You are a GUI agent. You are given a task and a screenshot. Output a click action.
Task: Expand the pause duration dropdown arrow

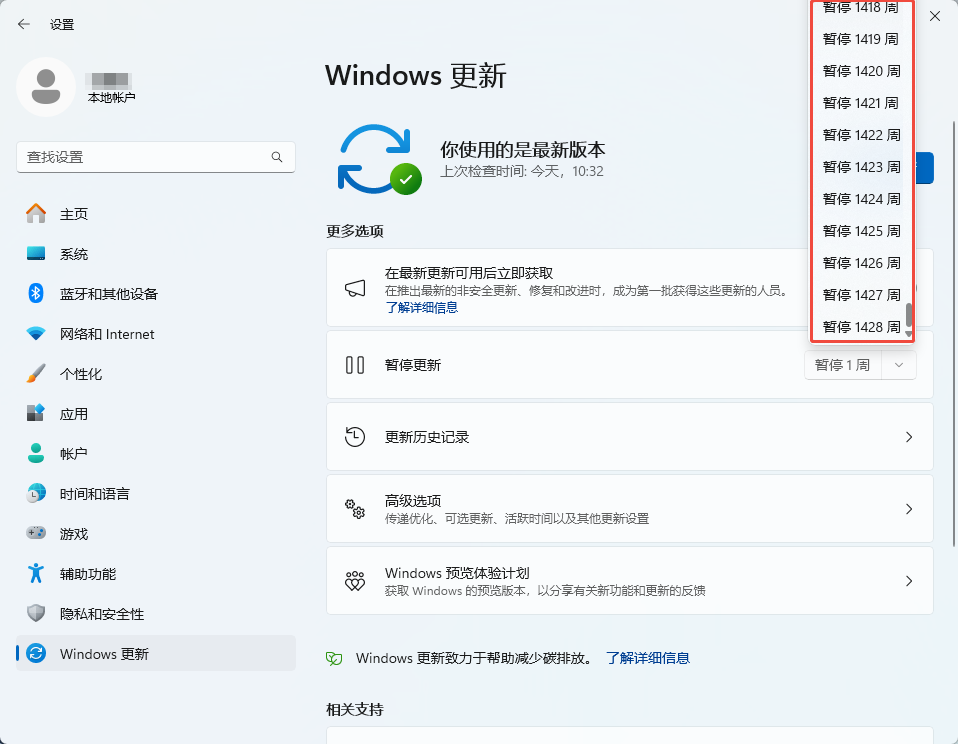click(899, 365)
